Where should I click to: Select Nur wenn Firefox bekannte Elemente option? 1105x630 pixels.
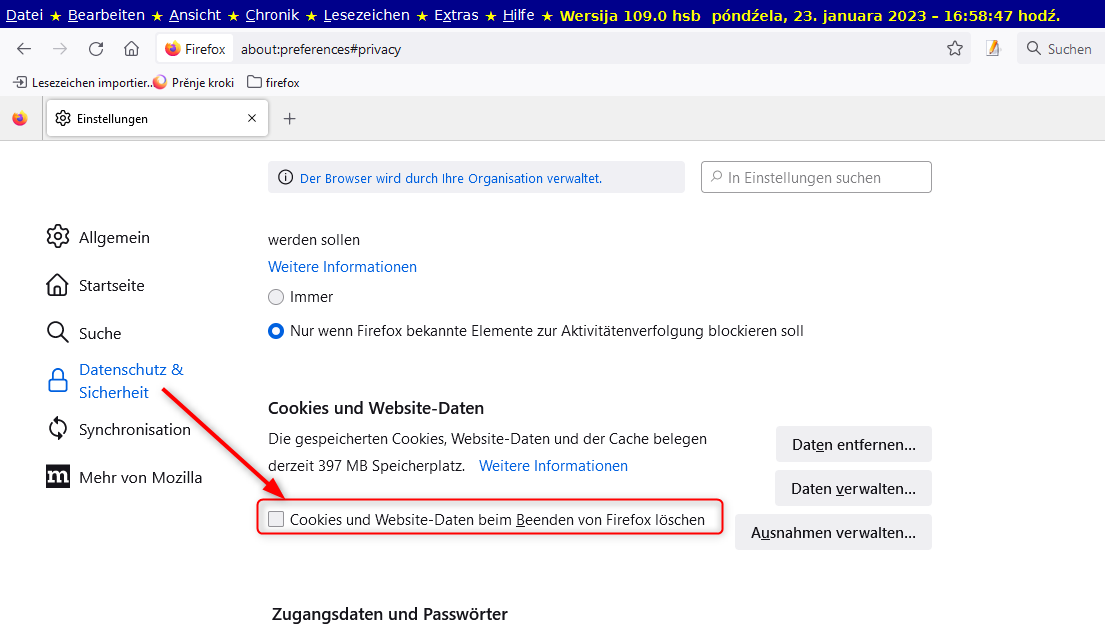276,331
